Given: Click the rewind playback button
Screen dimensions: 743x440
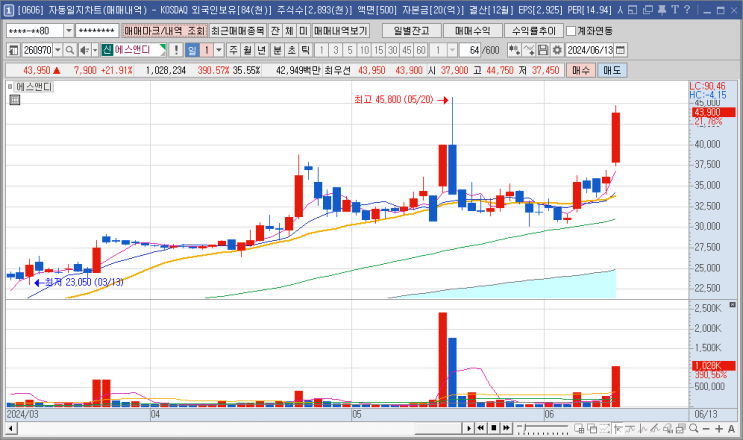Looking at the screenshot, I should pyautogui.click(x=481, y=428).
